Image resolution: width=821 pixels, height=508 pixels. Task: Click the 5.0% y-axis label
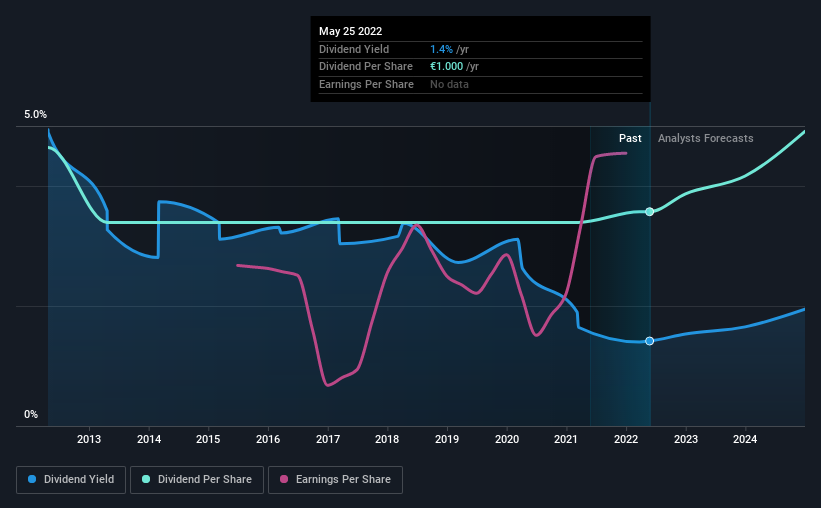click(x=35, y=114)
